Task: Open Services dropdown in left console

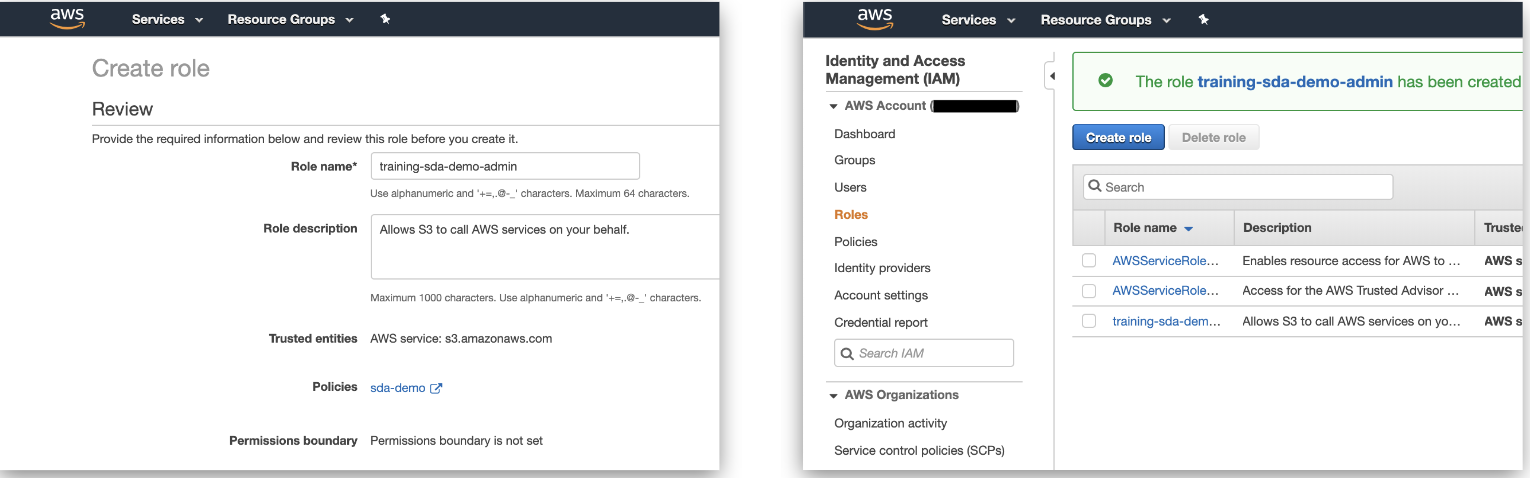Action: [x=167, y=19]
